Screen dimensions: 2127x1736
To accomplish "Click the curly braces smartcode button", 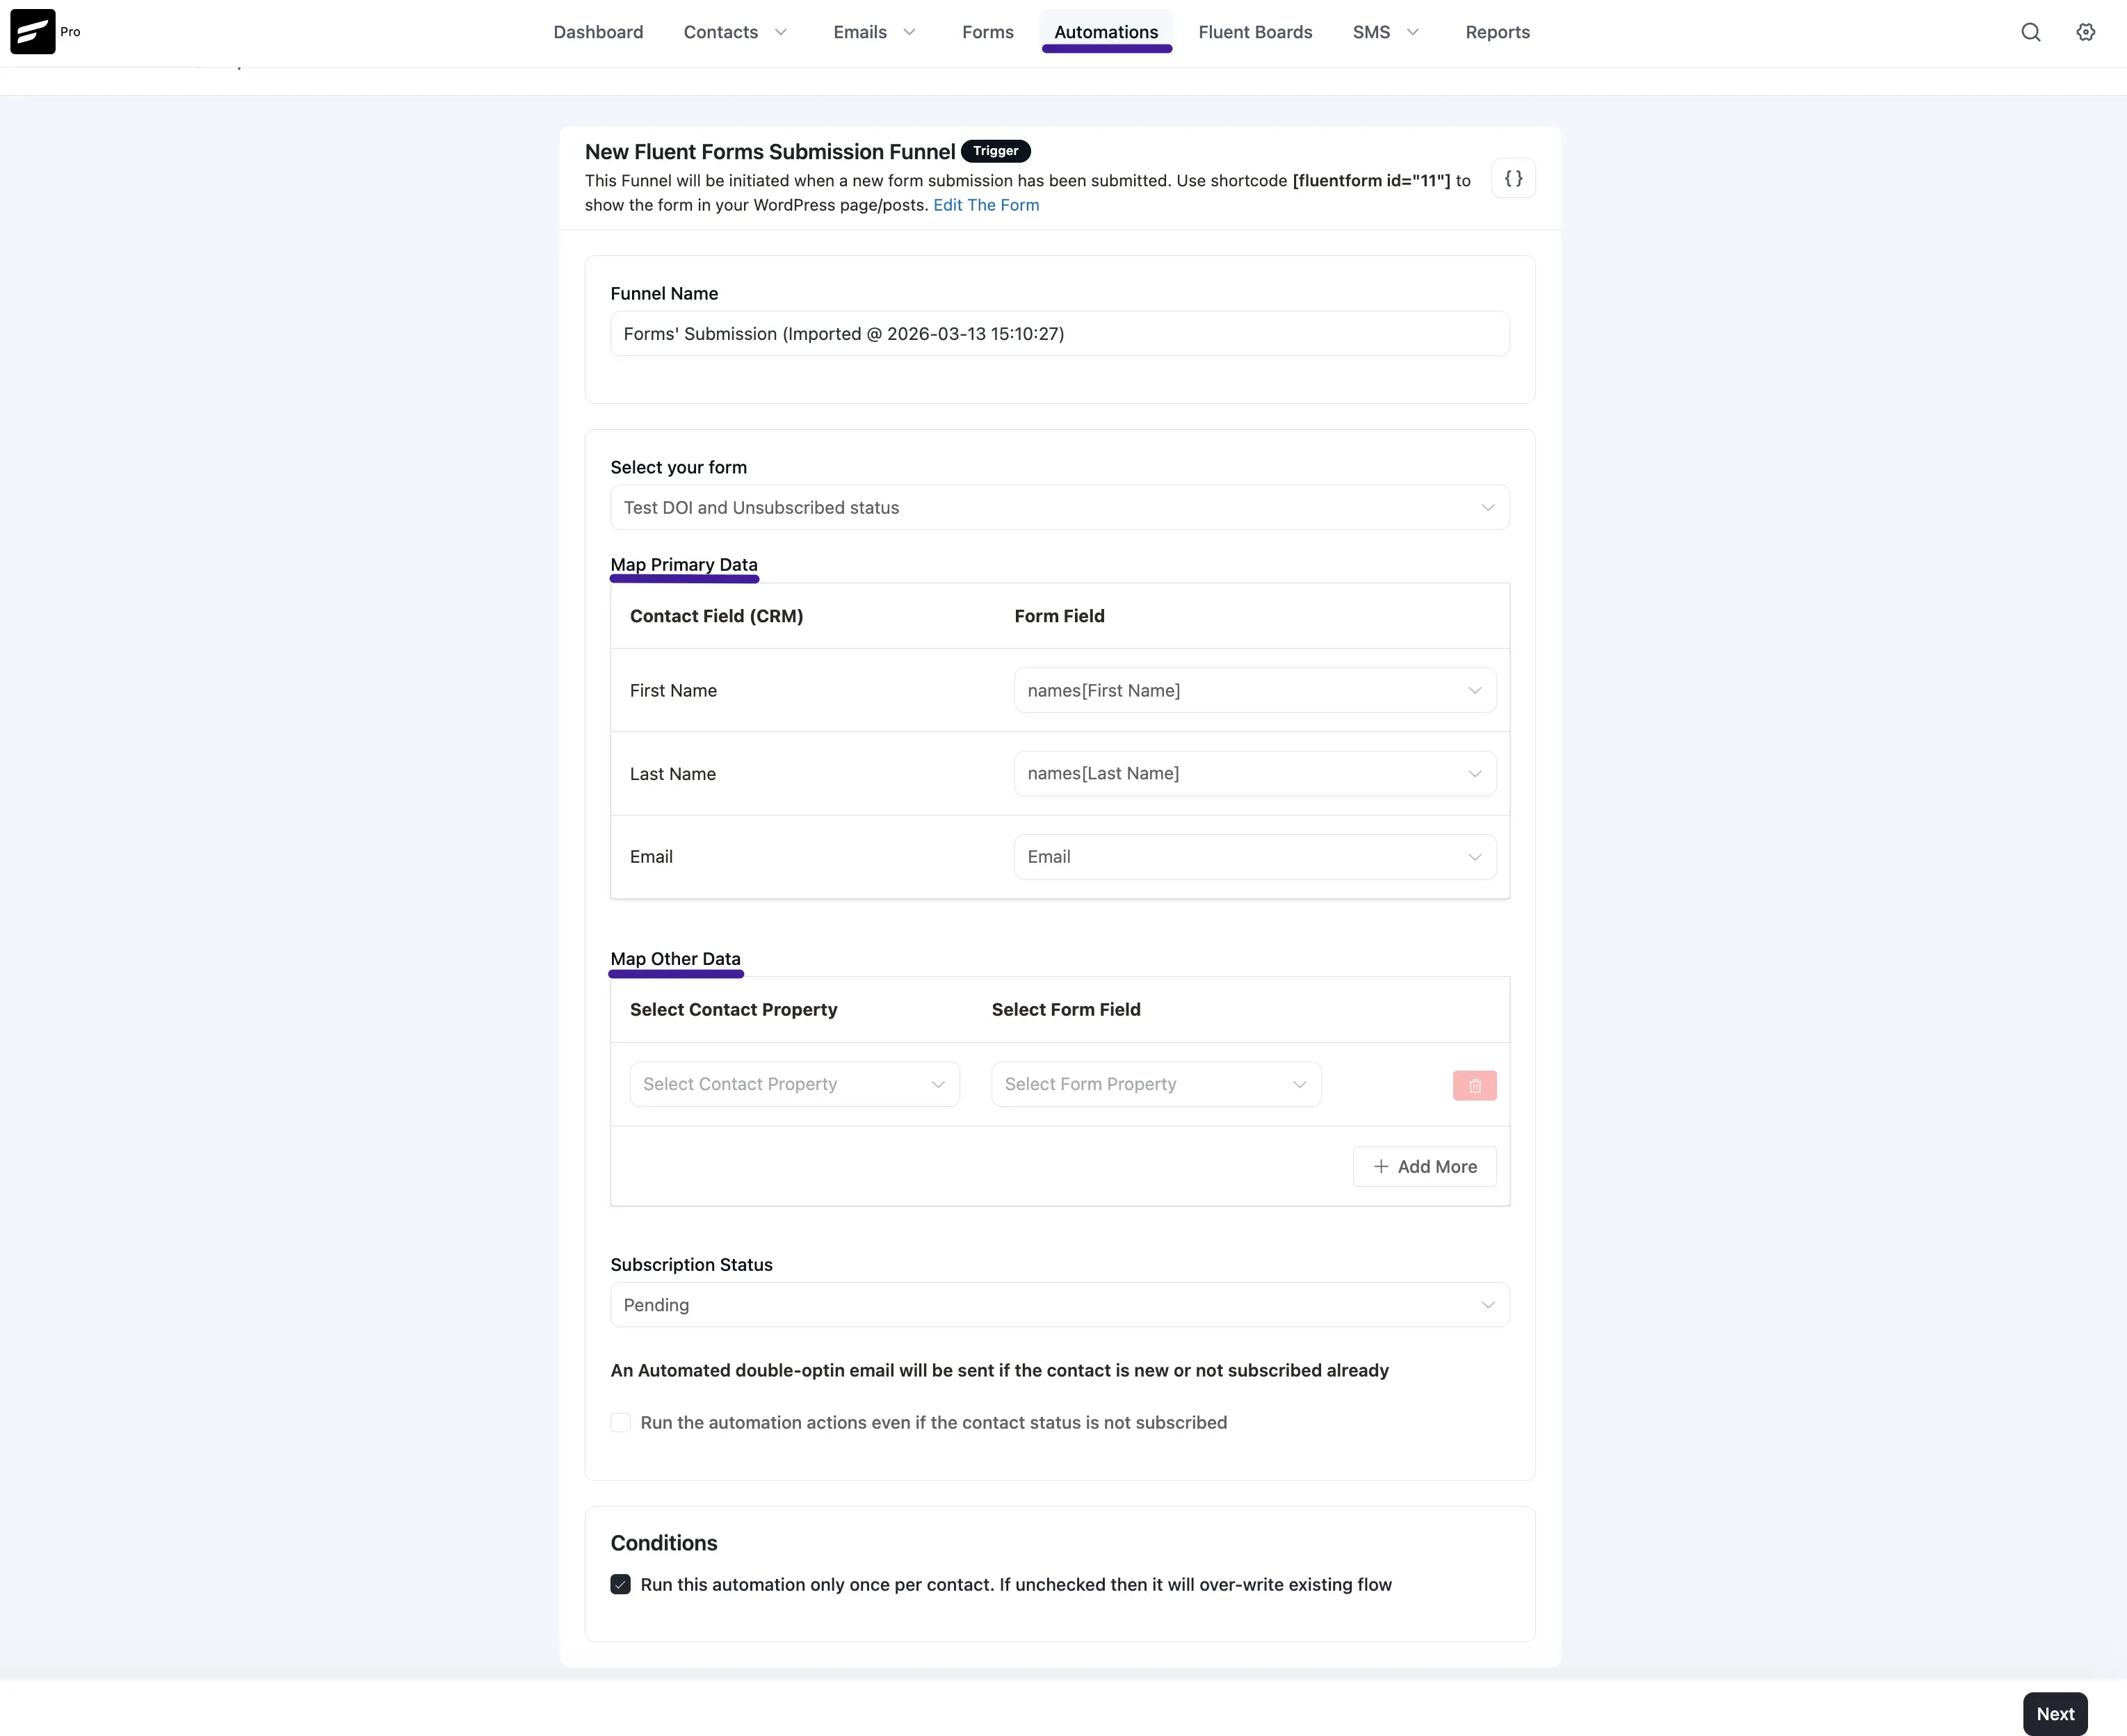I will coord(1513,179).
